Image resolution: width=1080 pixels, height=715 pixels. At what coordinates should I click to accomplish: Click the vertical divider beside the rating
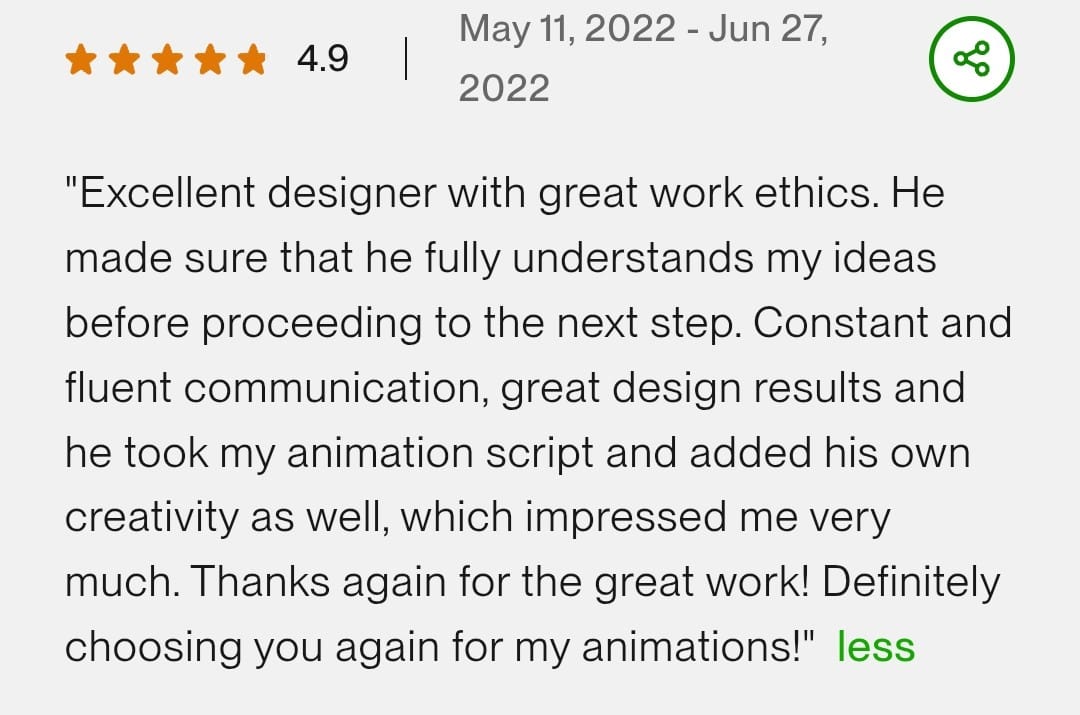[x=406, y=59]
